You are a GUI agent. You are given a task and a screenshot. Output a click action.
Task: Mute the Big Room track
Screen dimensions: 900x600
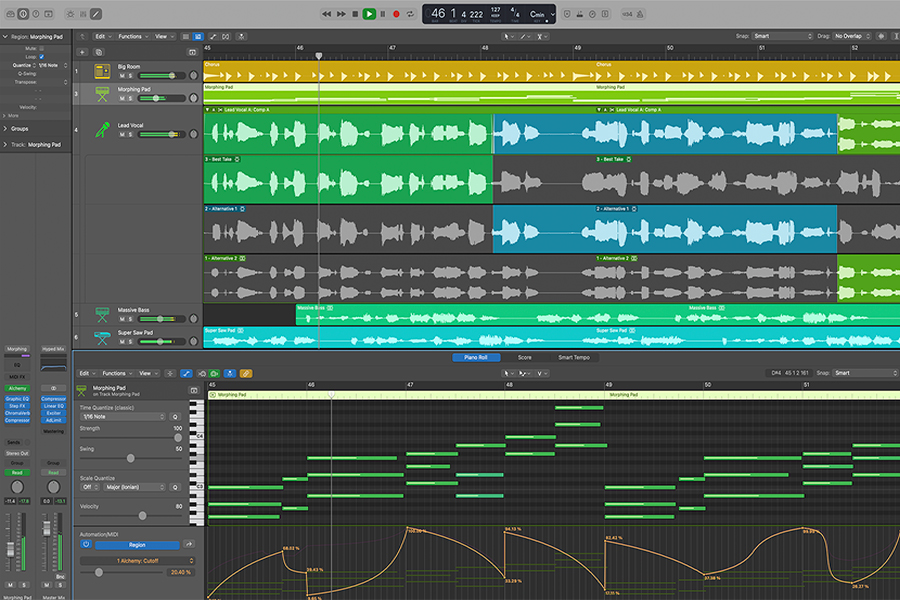click(x=122, y=76)
